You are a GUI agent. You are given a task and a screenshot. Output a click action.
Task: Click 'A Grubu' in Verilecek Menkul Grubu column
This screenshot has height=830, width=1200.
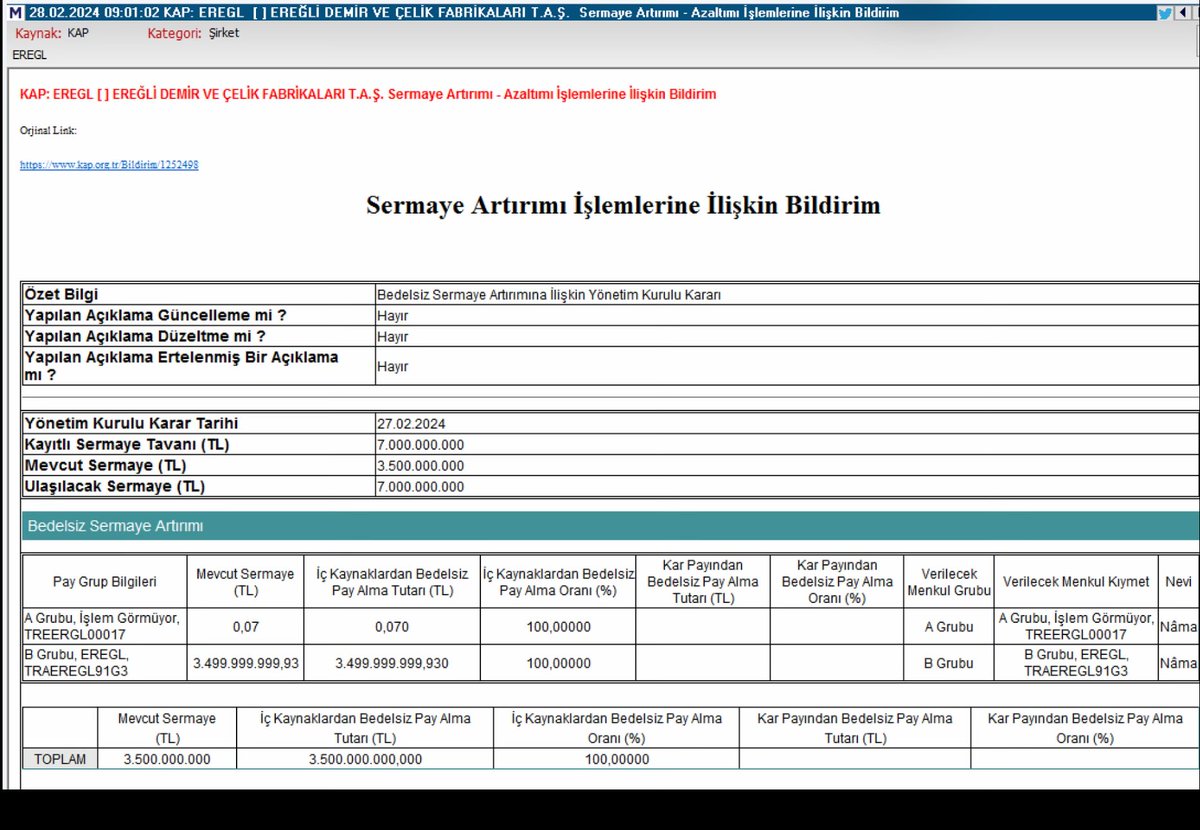[948, 627]
